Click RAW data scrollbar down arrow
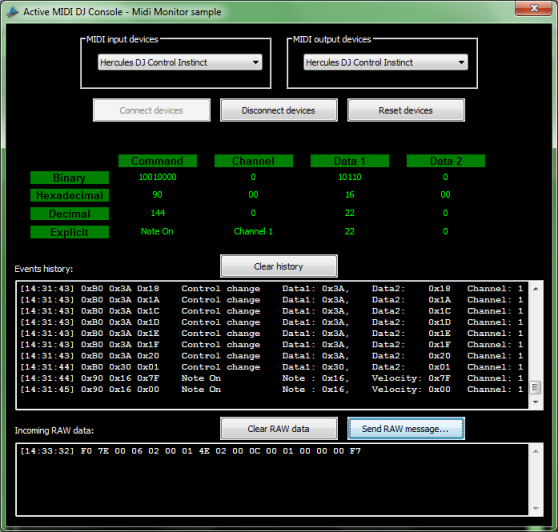The height and width of the screenshot is (532, 558). 536,508
